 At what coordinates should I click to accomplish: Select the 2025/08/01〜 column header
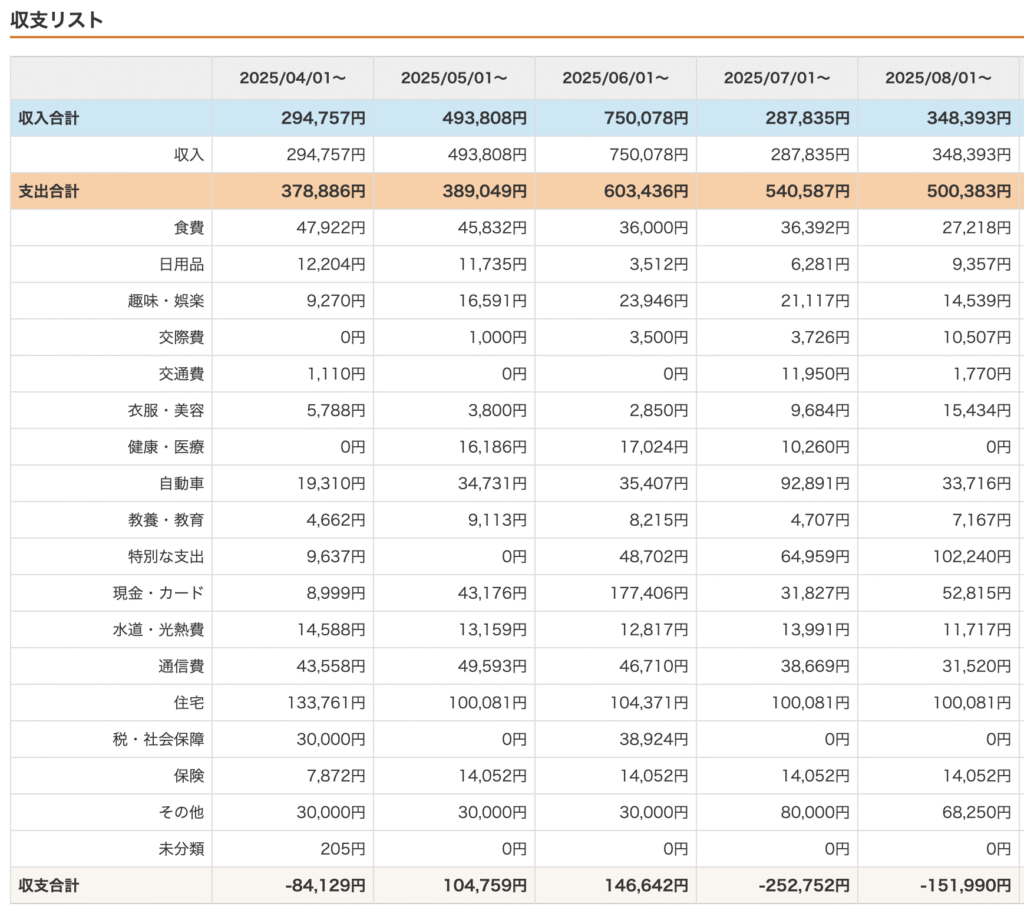pos(938,78)
